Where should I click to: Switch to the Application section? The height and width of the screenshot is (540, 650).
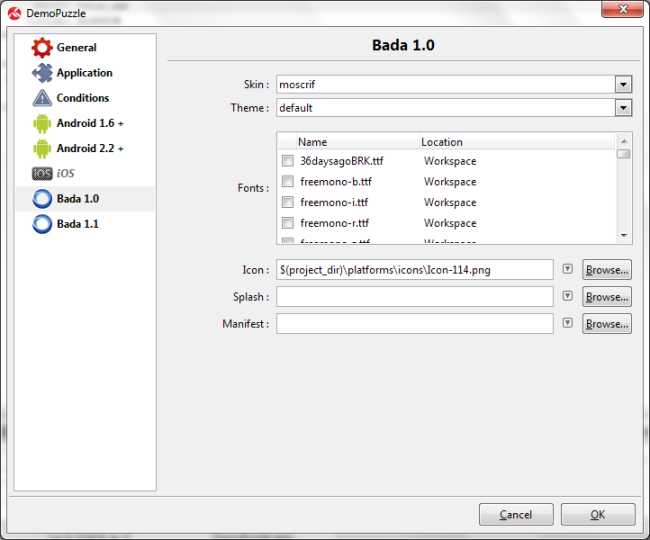pos(85,73)
